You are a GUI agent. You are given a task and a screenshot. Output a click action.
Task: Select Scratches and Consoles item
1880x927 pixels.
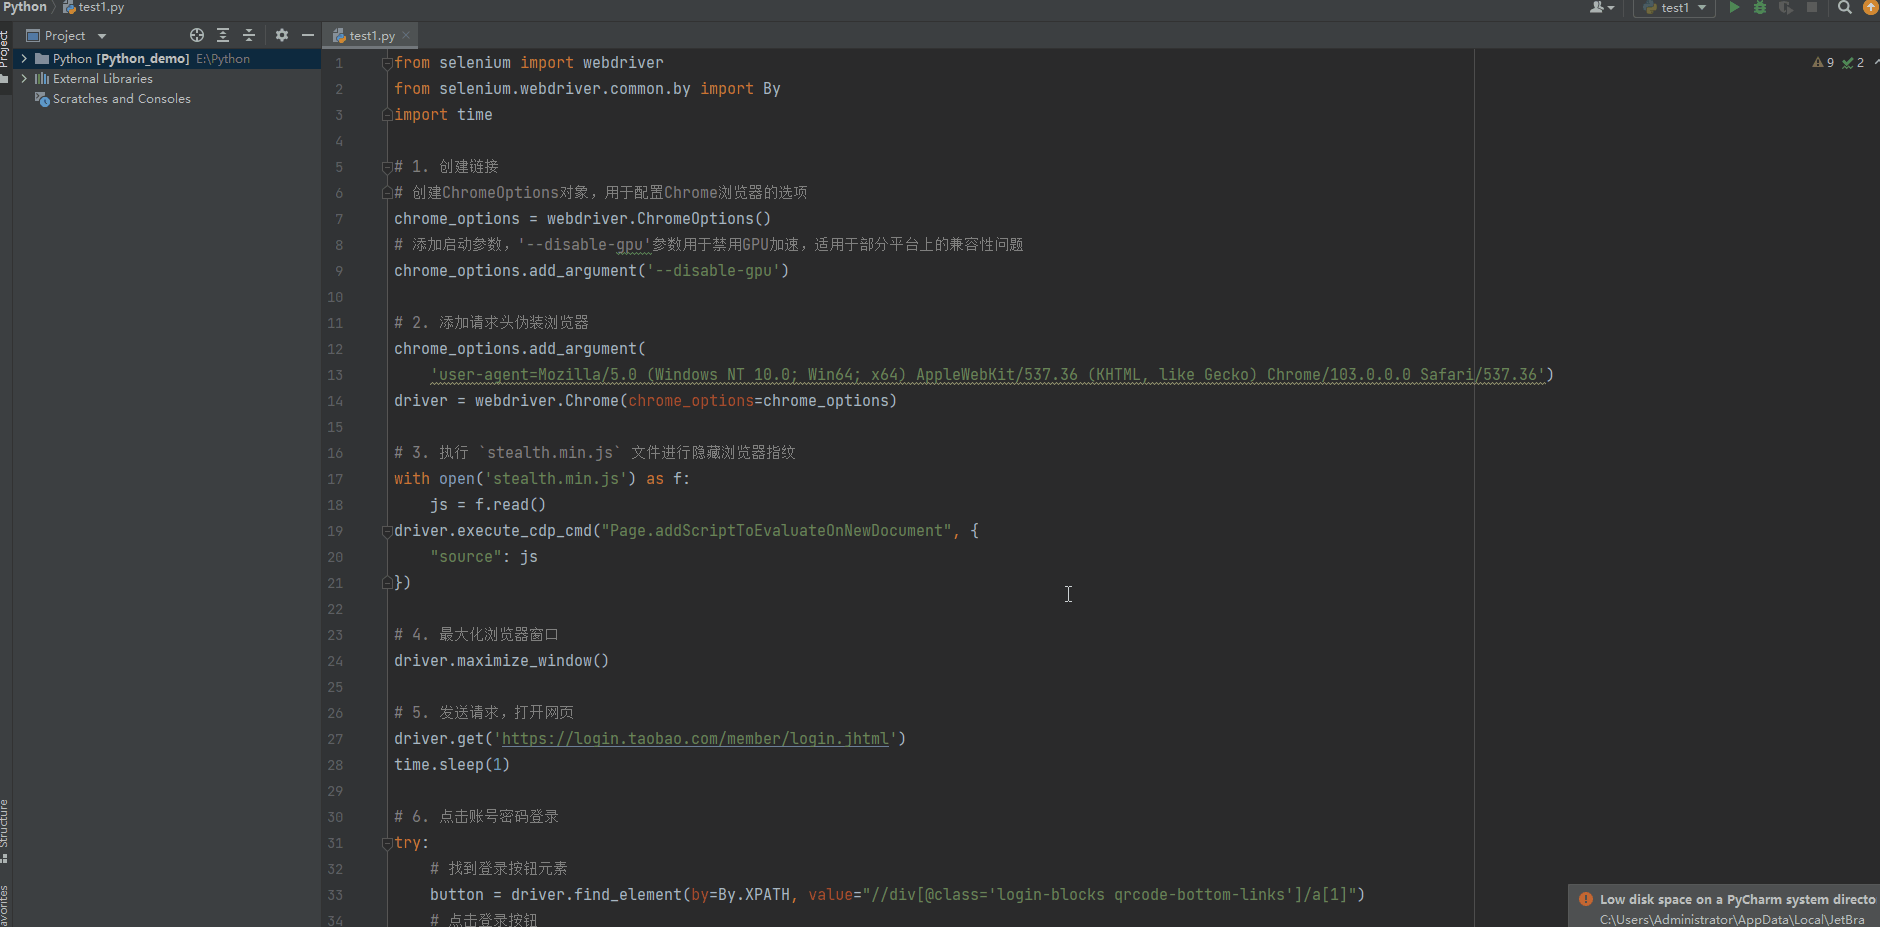[x=121, y=99]
